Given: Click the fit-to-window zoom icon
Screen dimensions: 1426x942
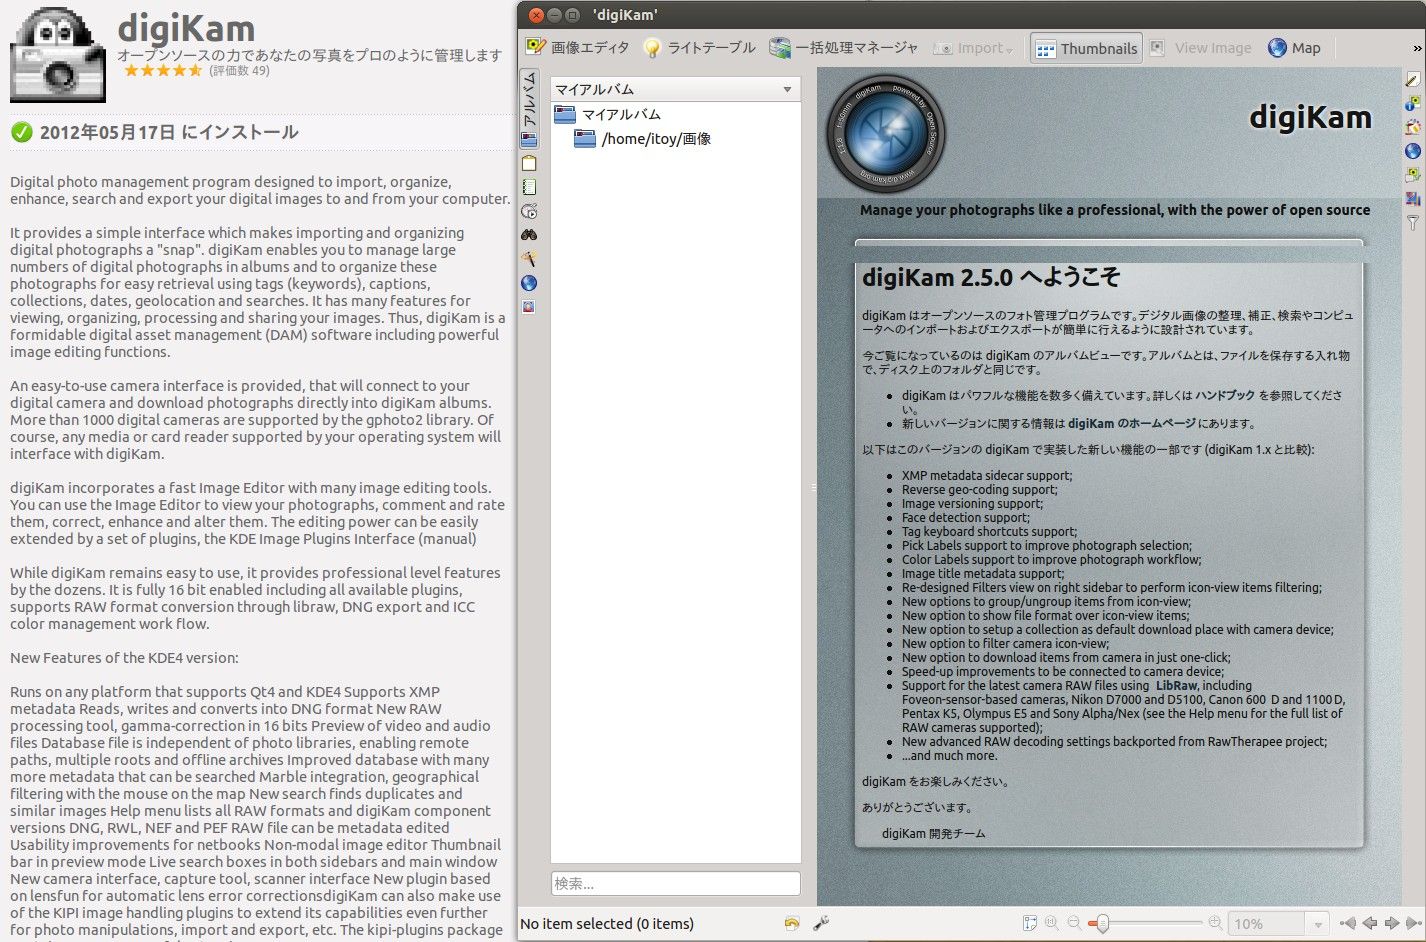Looking at the screenshot, I should [1030, 924].
